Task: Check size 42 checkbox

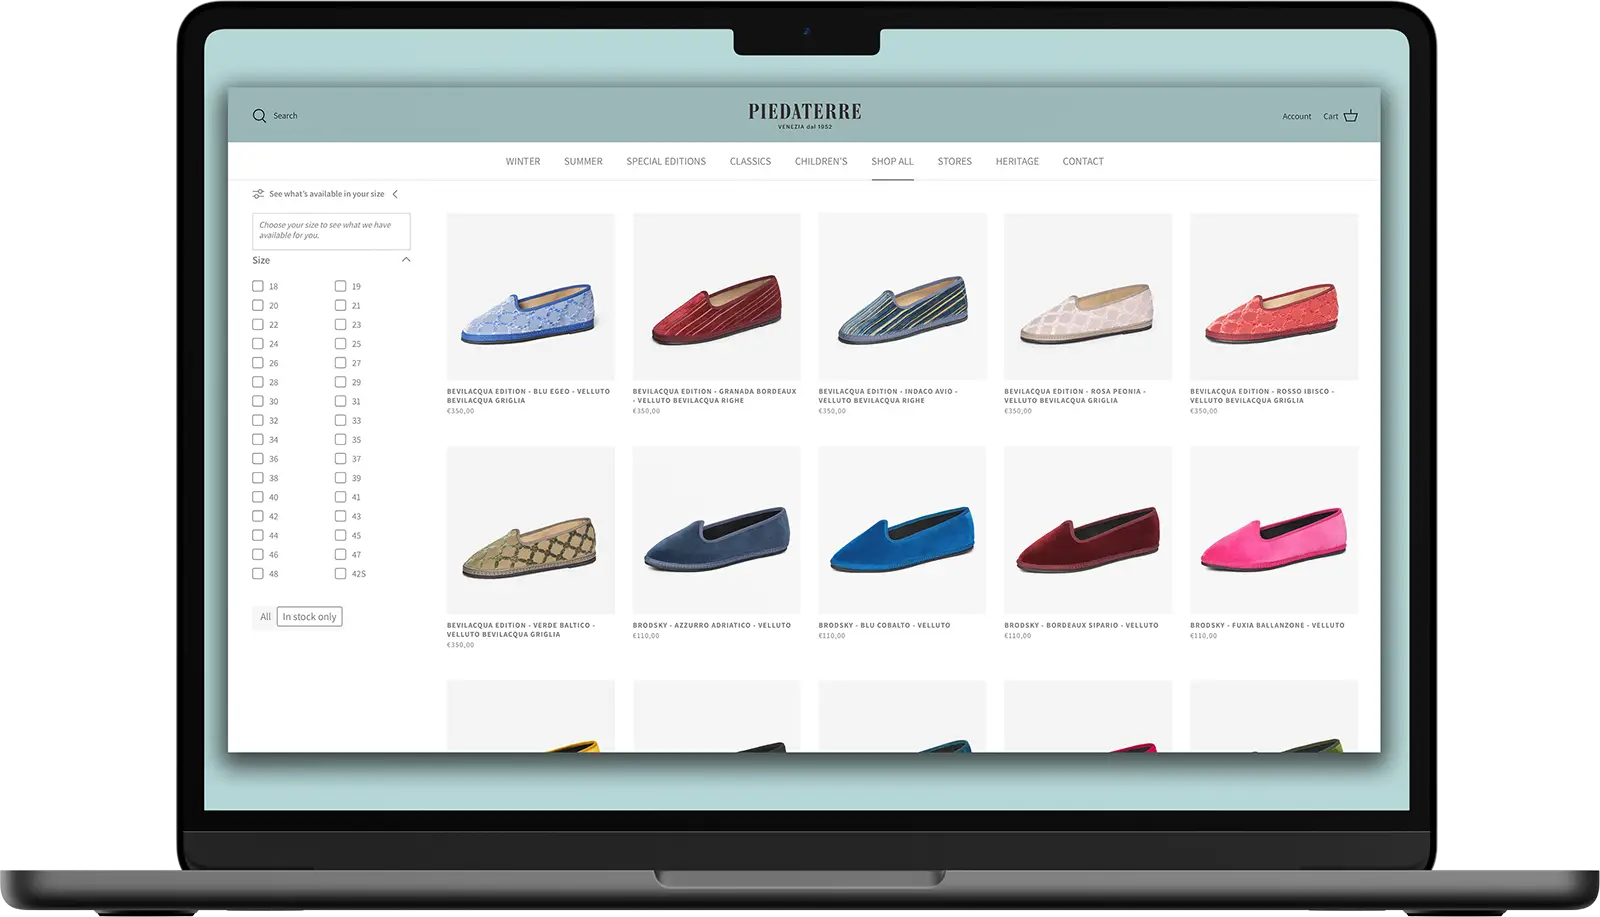Action: tap(258, 516)
